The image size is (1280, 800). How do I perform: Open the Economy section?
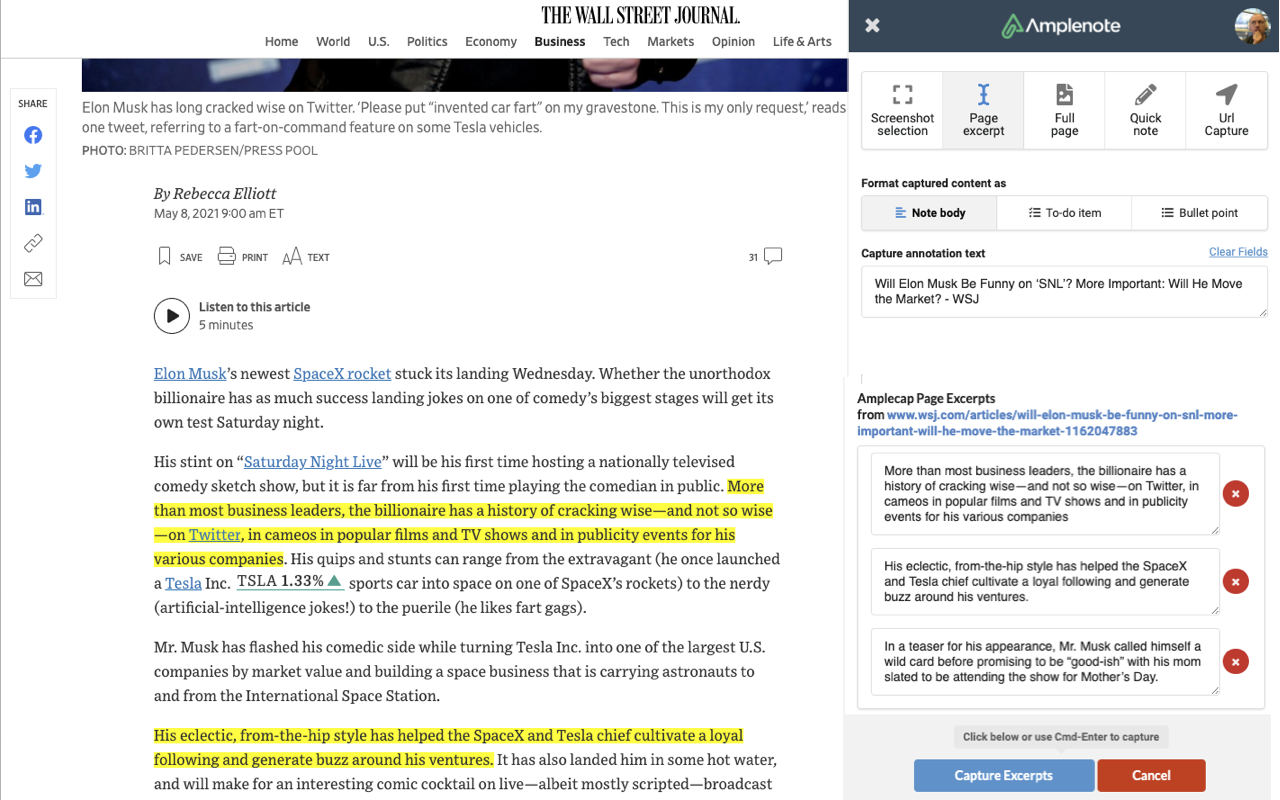491,41
